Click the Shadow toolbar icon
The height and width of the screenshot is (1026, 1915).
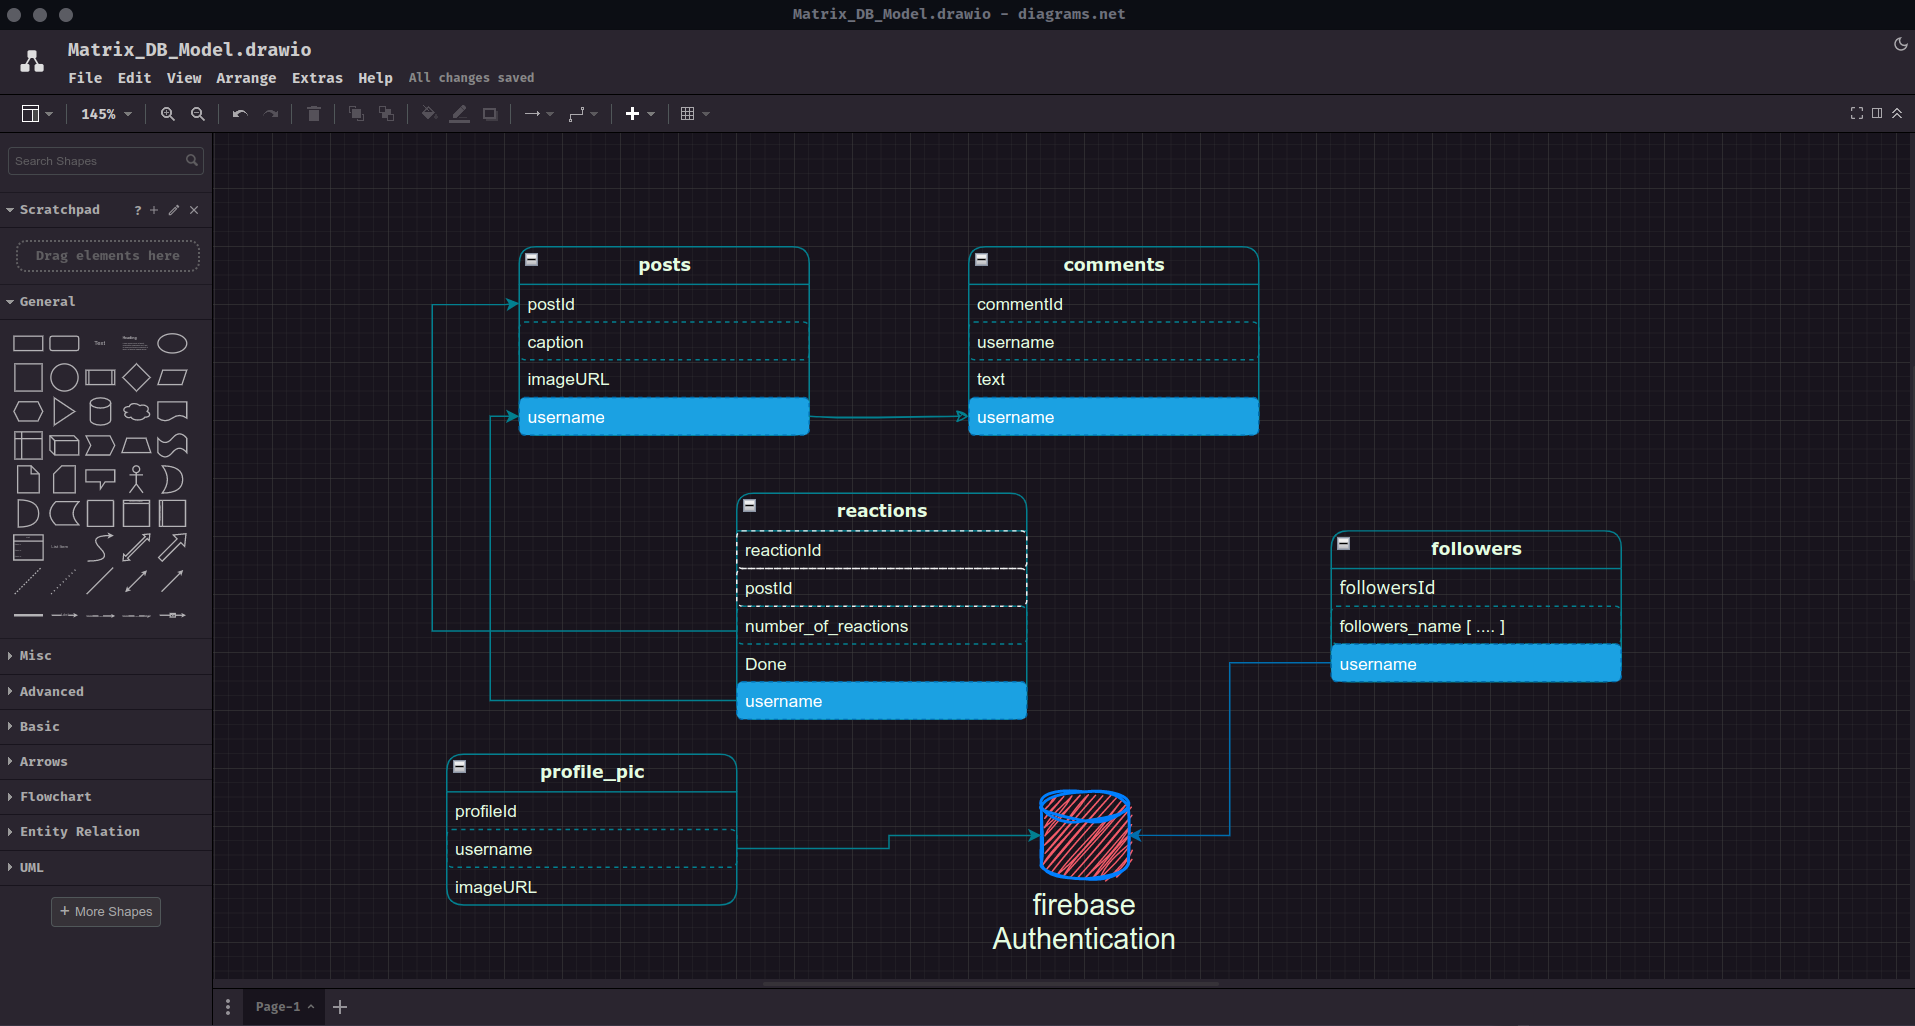(489, 114)
